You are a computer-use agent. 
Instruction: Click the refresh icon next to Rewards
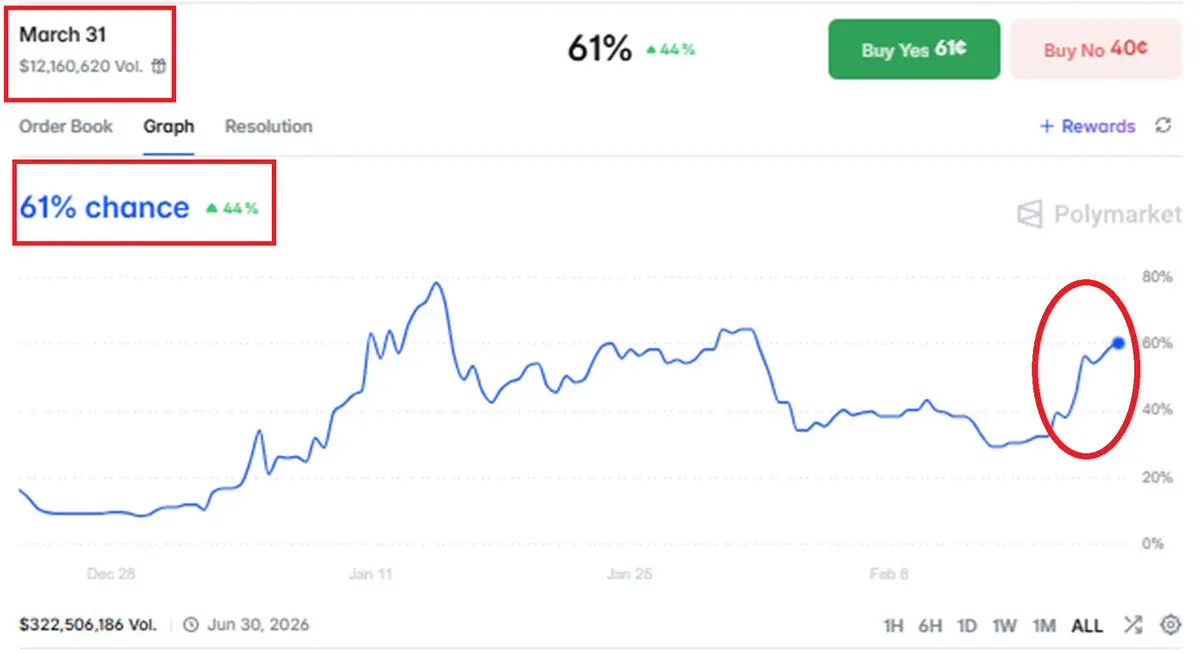point(1163,126)
